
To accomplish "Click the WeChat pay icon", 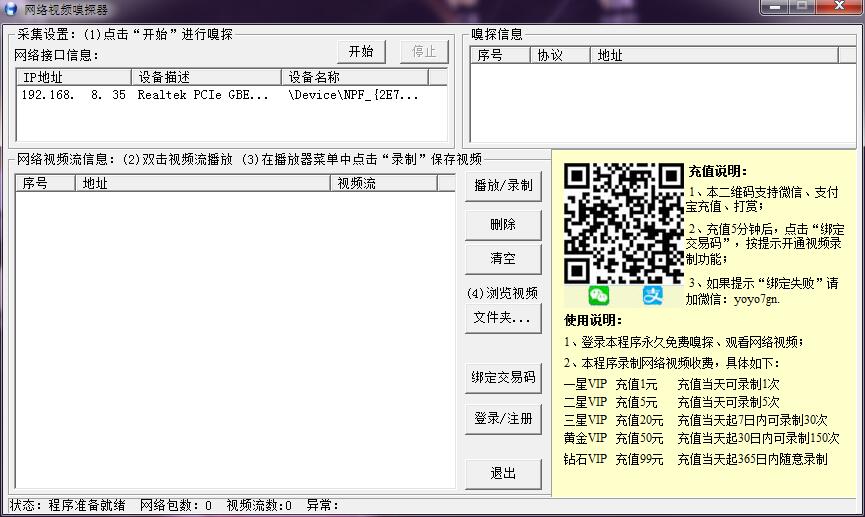I will click(x=599, y=295).
